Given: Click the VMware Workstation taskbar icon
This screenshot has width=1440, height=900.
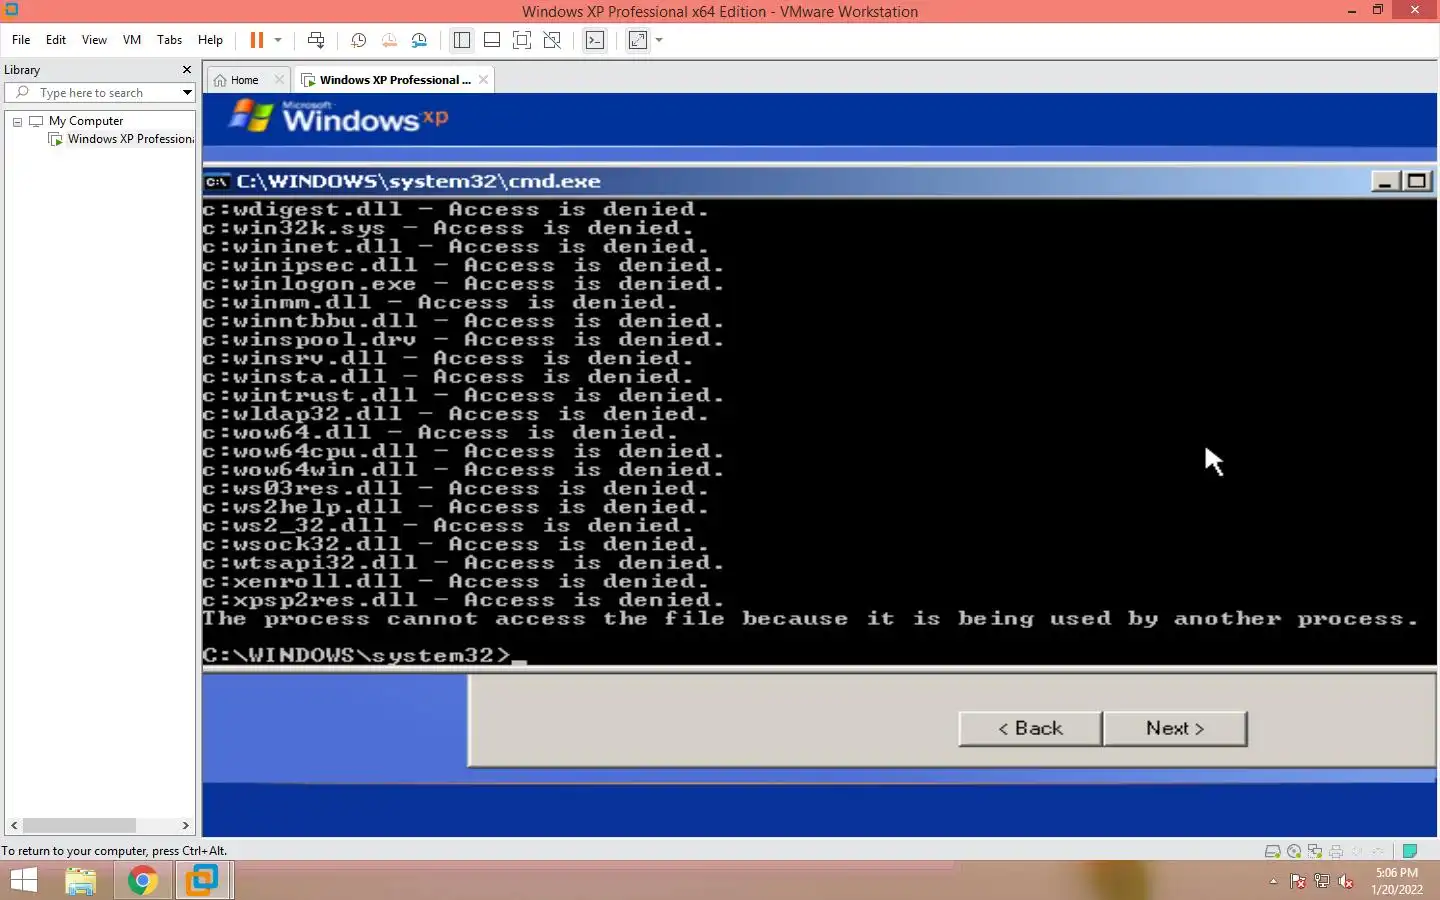Looking at the screenshot, I should pos(203,881).
